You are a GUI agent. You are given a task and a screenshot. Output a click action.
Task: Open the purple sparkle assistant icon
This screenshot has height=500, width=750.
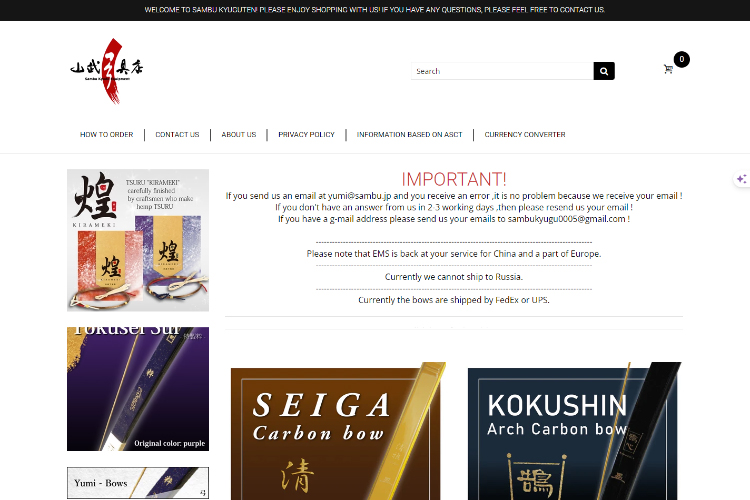click(741, 179)
